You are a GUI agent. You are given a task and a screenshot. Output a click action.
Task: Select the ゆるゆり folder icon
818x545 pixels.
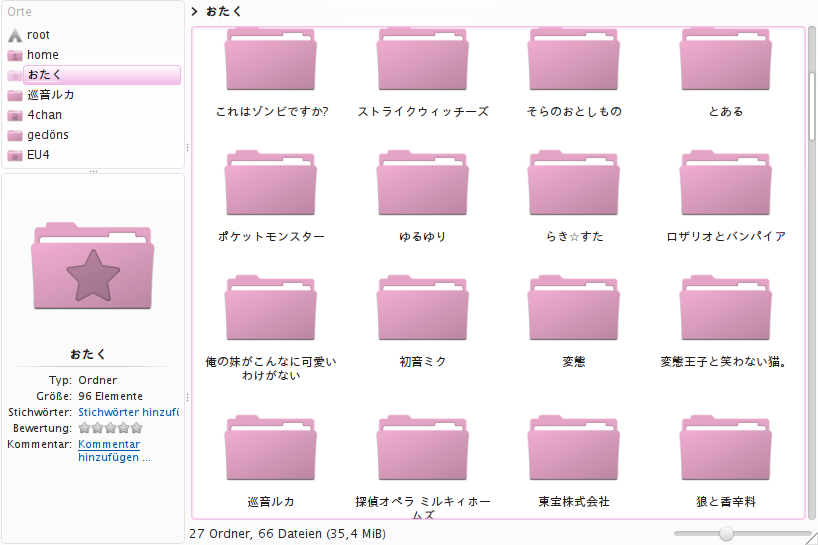point(423,183)
